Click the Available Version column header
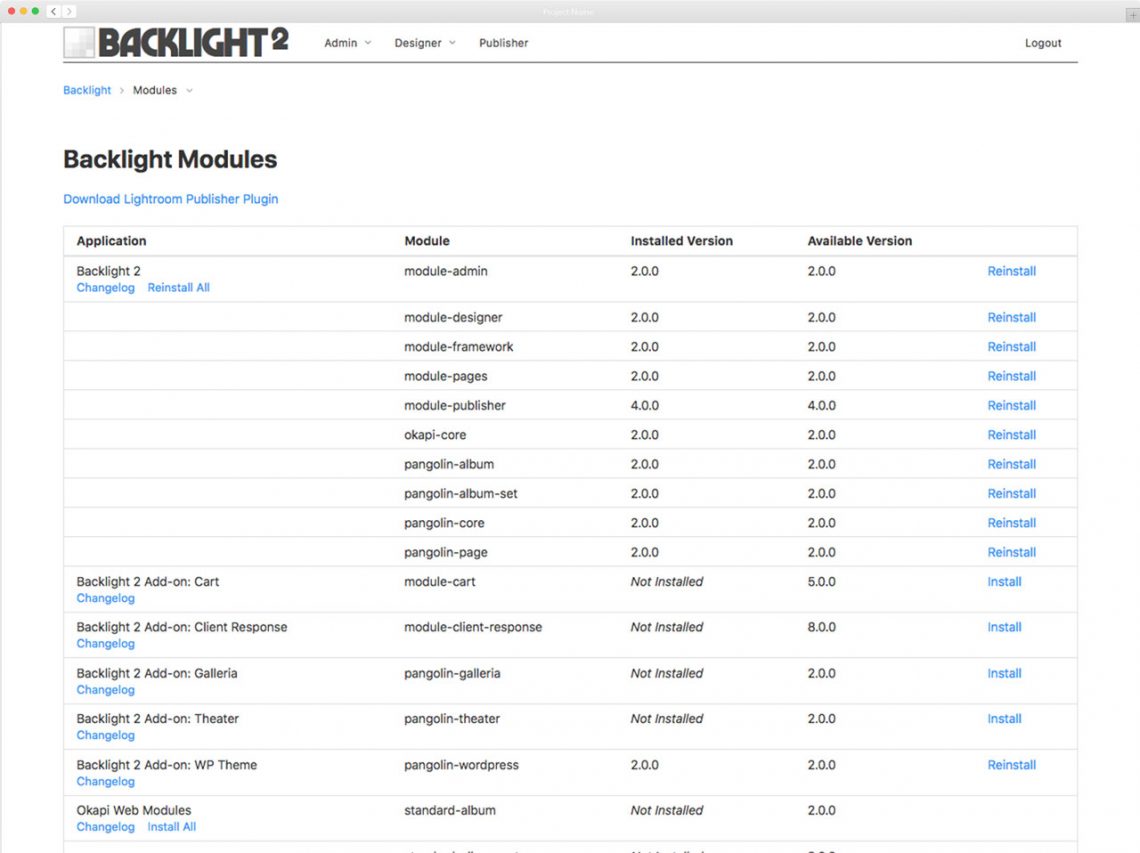 click(859, 241)
